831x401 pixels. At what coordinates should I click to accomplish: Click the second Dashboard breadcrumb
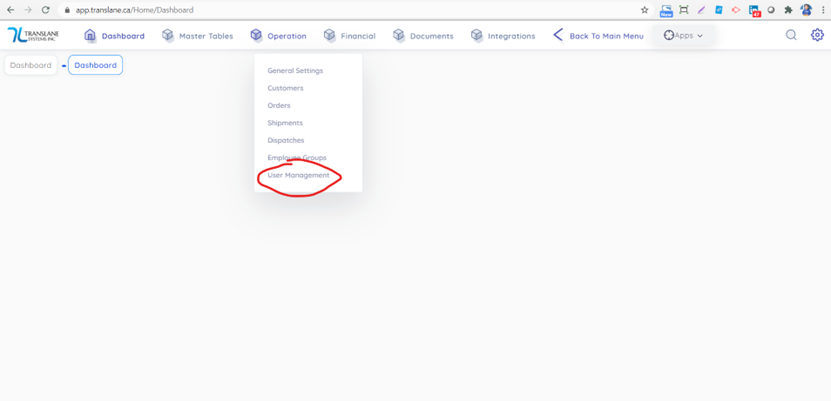click(95, 65)
